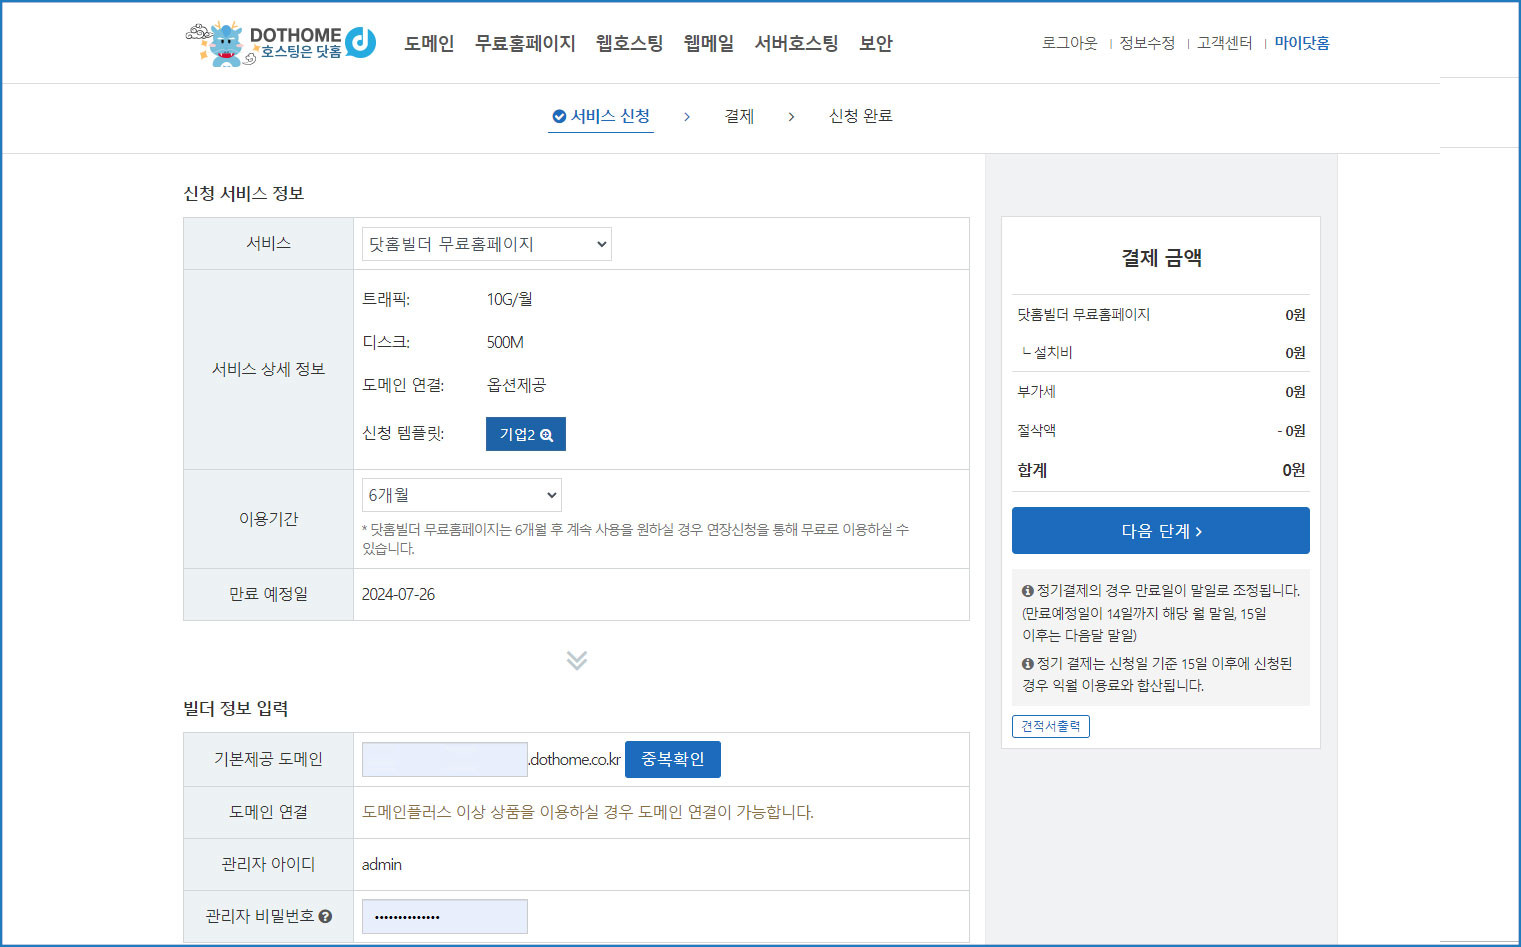Focus the 기본제공 도메인 text field
Viewport: 1521px width, 947px height.
(x=444, y=759)
